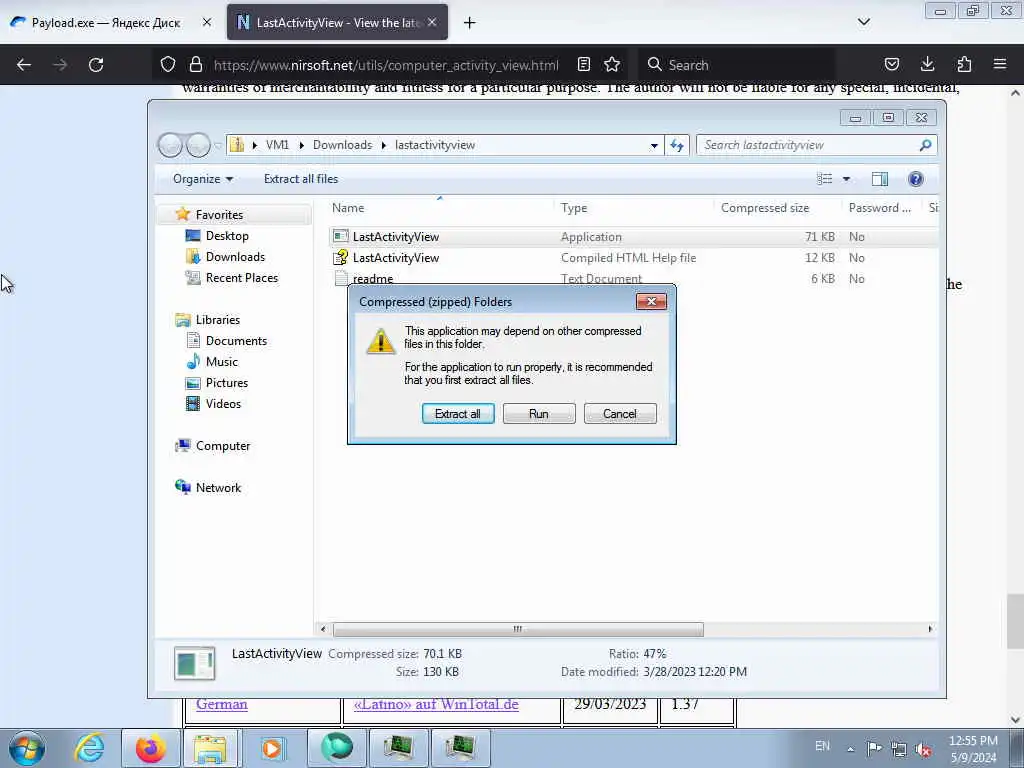Open Computer in navigation pane
The image size is (1024, 768).
point(223,445)
